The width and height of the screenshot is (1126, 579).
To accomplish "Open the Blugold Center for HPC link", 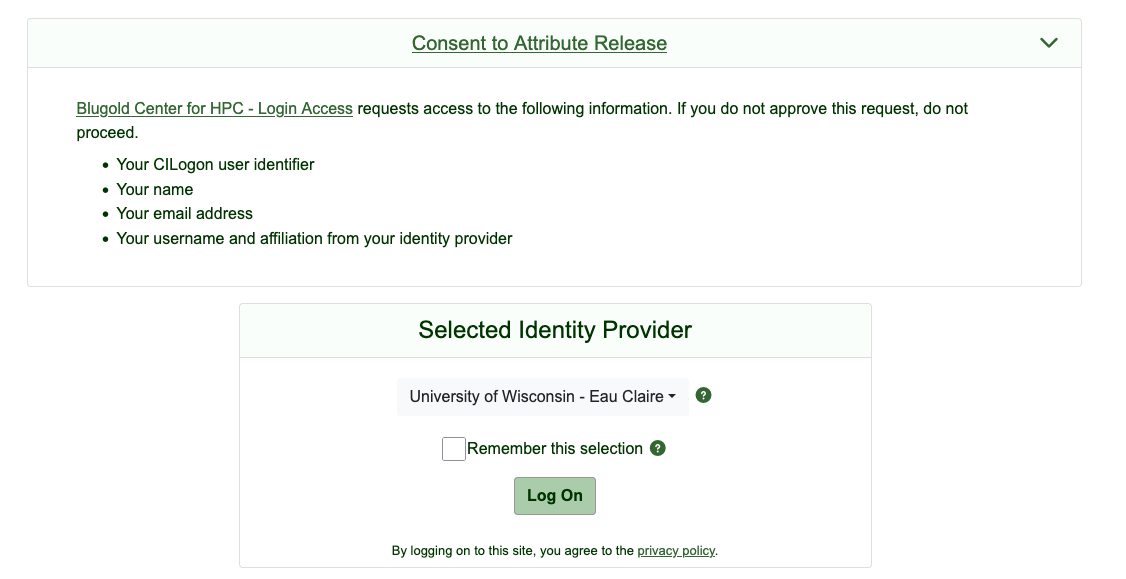I will pyautogui.click(x=214, y=108).
